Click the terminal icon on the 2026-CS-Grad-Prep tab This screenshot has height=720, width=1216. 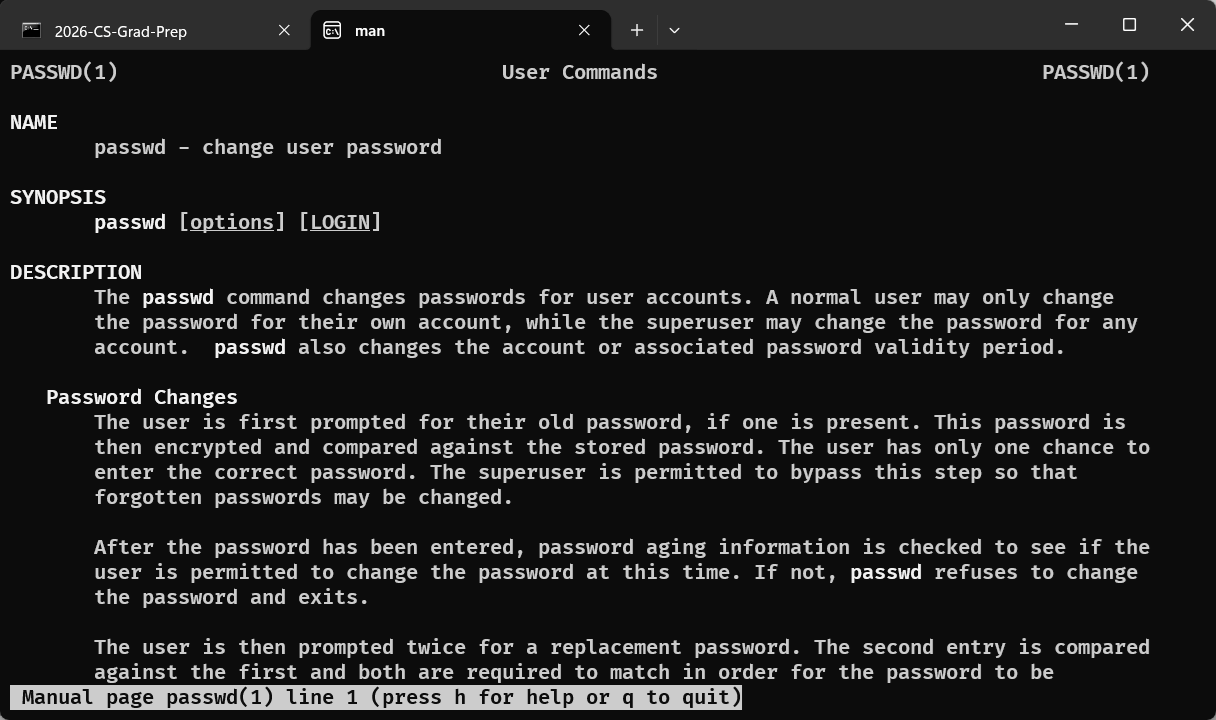pos(32,30)
